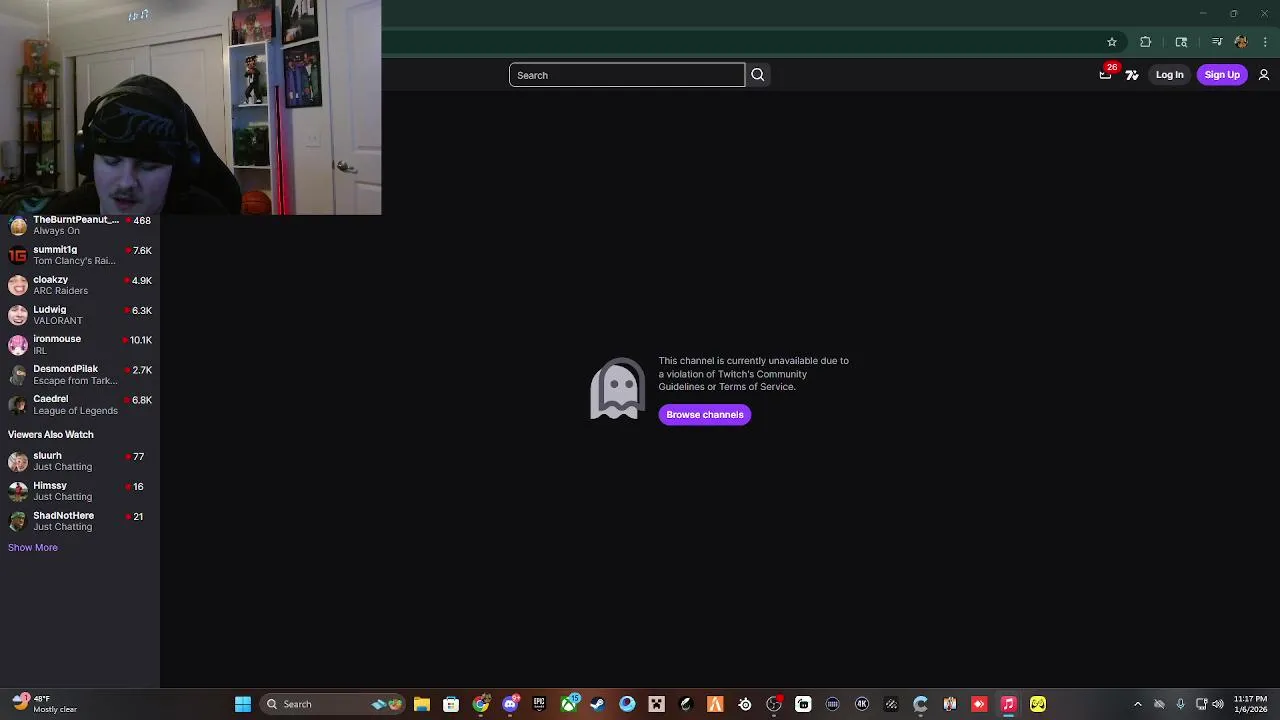Click the Sign Up button
Image resolution: width=1280 pixels, height=720 pixels.
(x=1222, y=75)
